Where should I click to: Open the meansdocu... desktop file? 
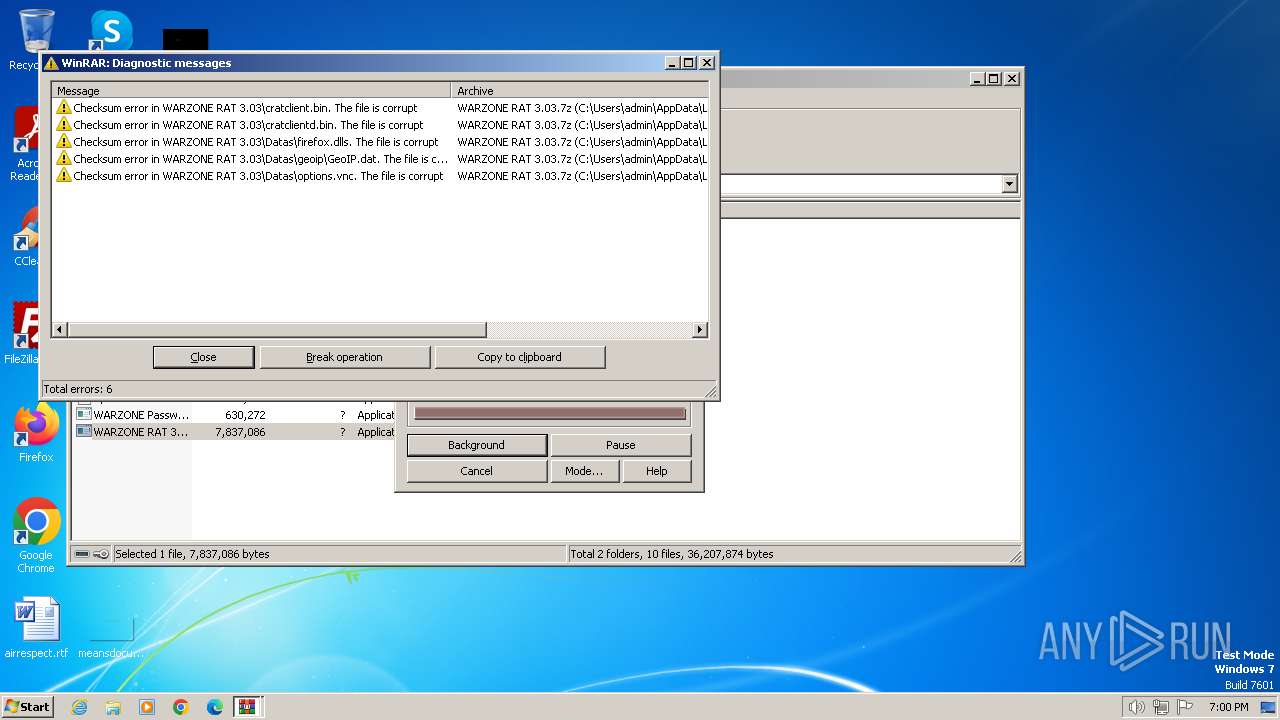click(111, 636)
